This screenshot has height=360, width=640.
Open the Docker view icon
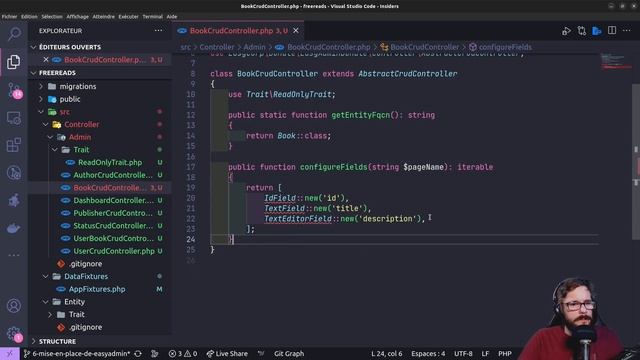tap(14, 228)
